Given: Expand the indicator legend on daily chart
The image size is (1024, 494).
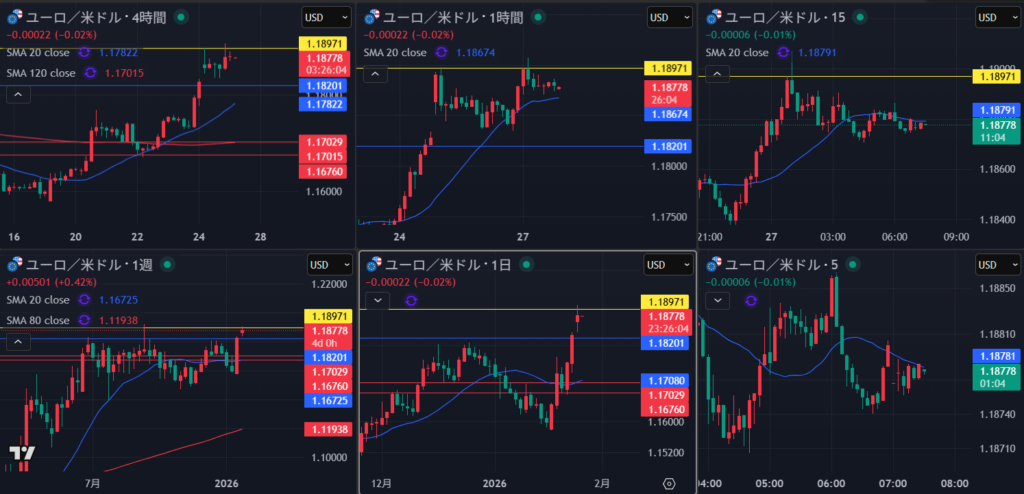Looking at the screenshot, I should [378, 299].
